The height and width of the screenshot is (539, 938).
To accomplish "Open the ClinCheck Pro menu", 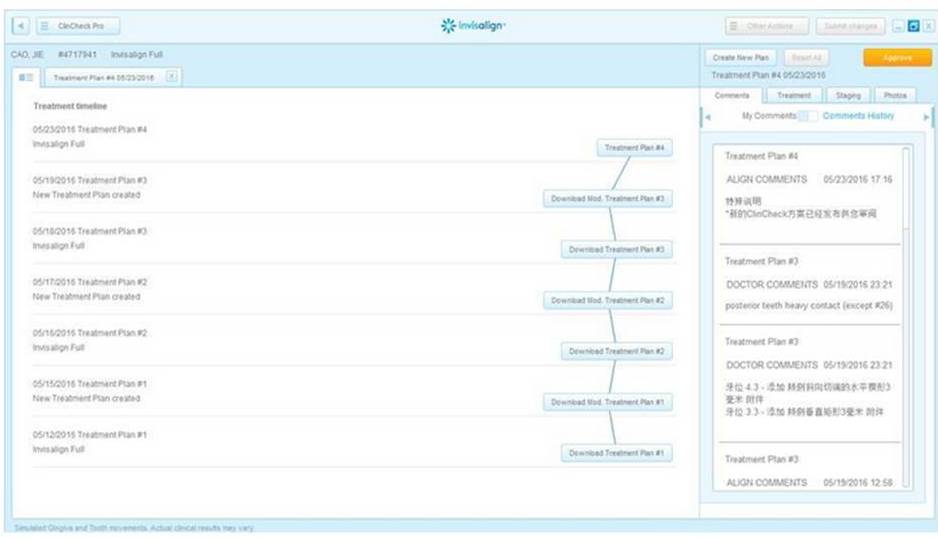I will (78, 26).
